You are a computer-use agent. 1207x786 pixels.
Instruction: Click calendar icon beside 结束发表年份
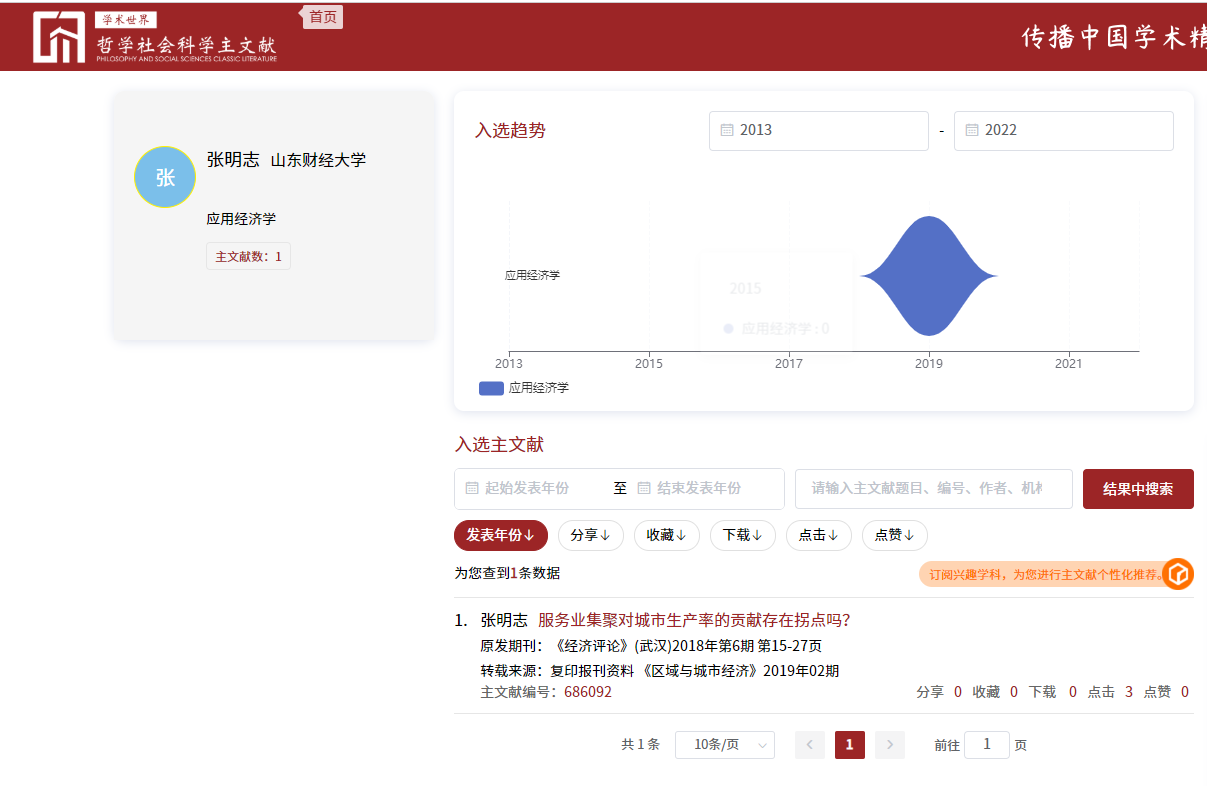point(644,488)
